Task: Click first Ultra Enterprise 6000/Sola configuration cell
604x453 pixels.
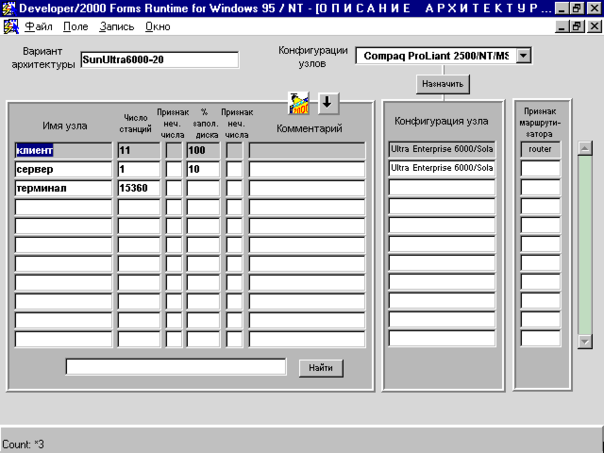Action: 442,149
